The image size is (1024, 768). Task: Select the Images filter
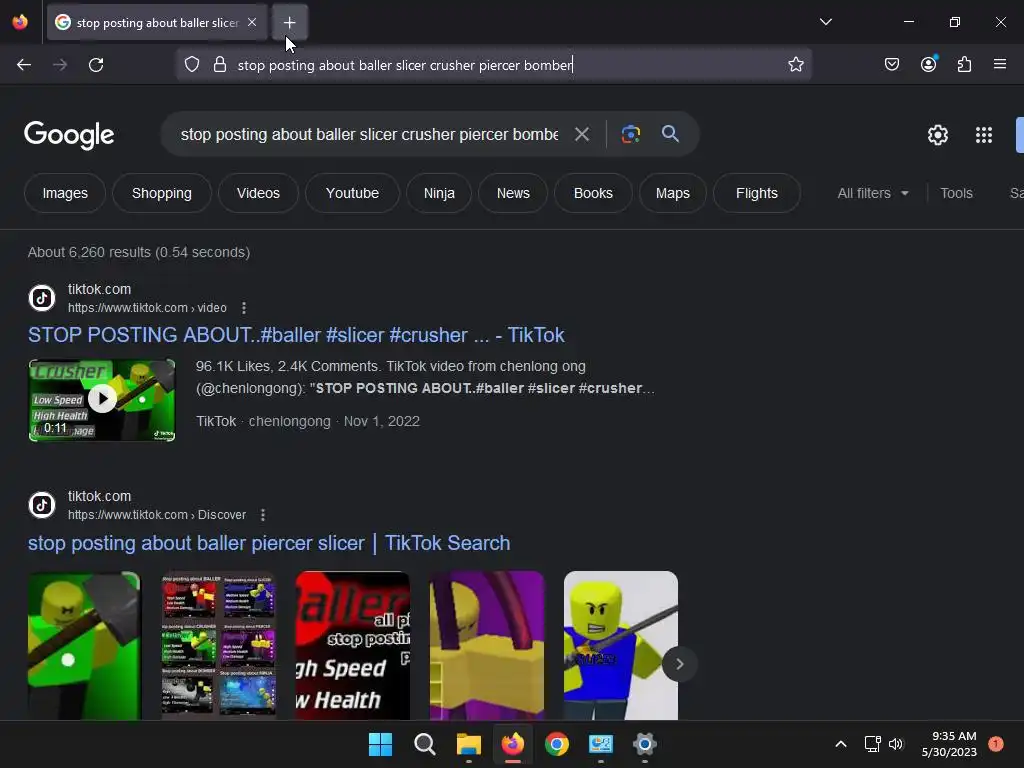pos(65,193)
